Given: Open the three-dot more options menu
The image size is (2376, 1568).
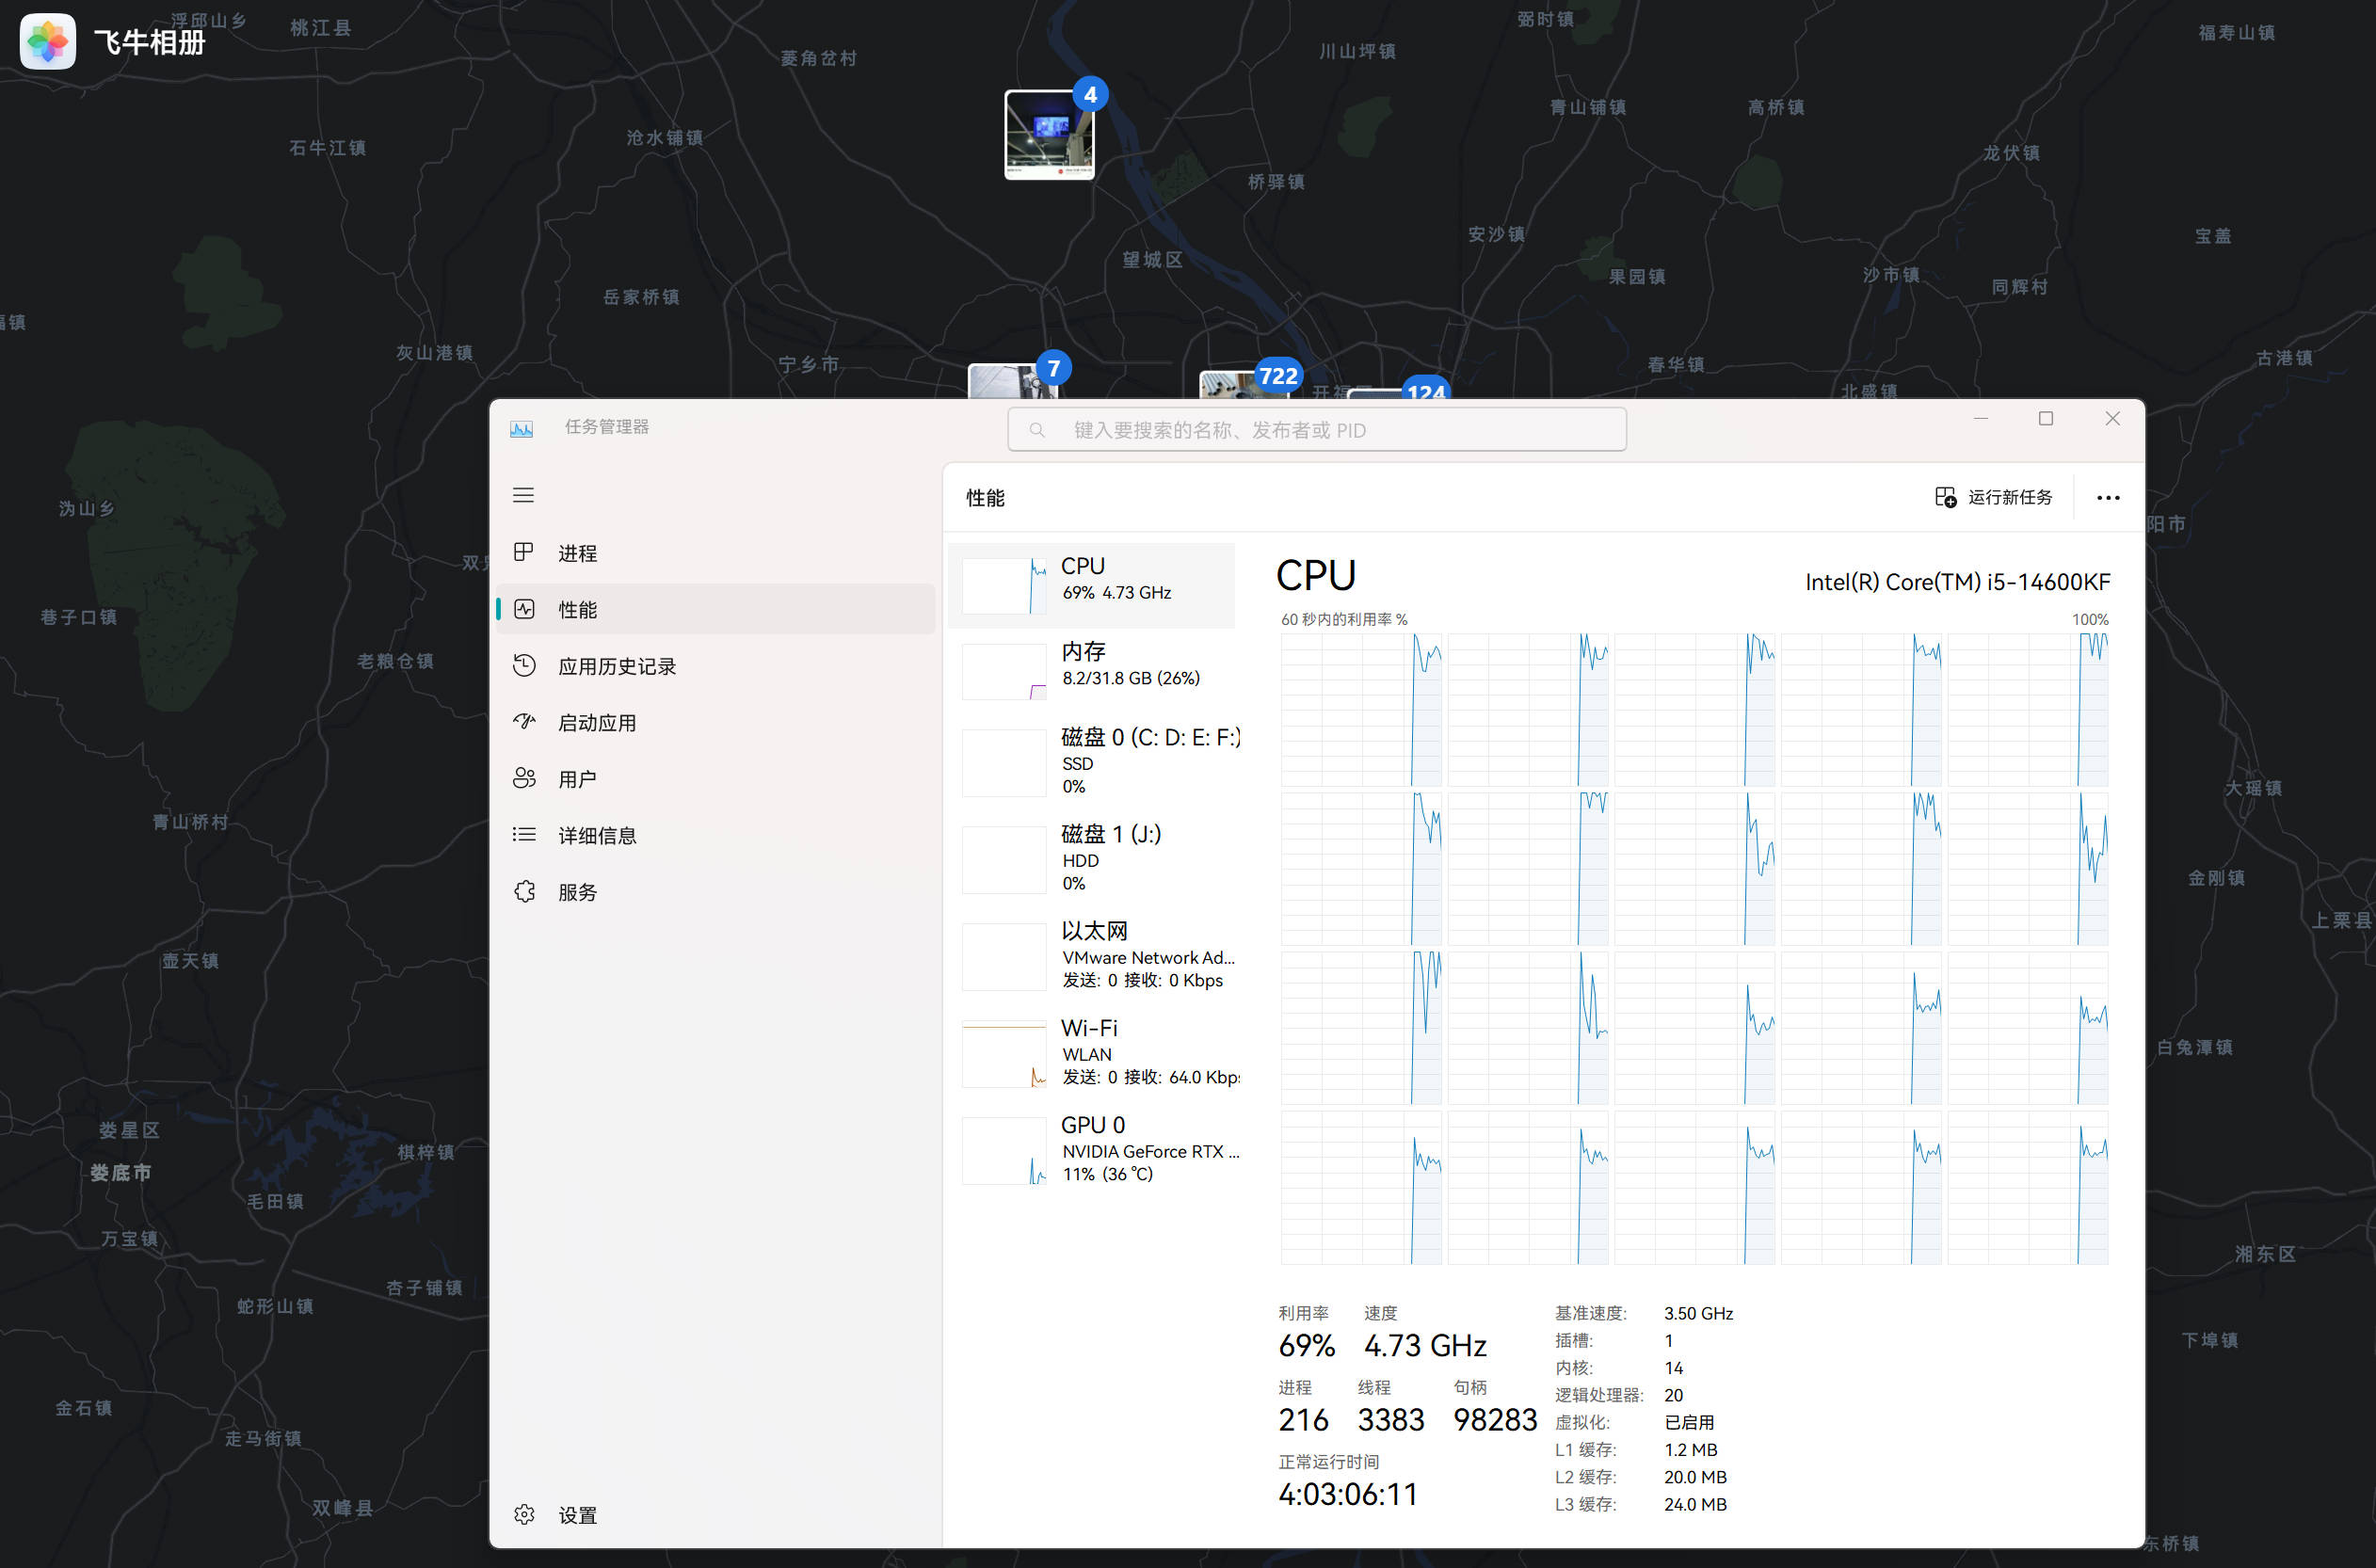Looking at the screenshot, I should click(2107, 497).
